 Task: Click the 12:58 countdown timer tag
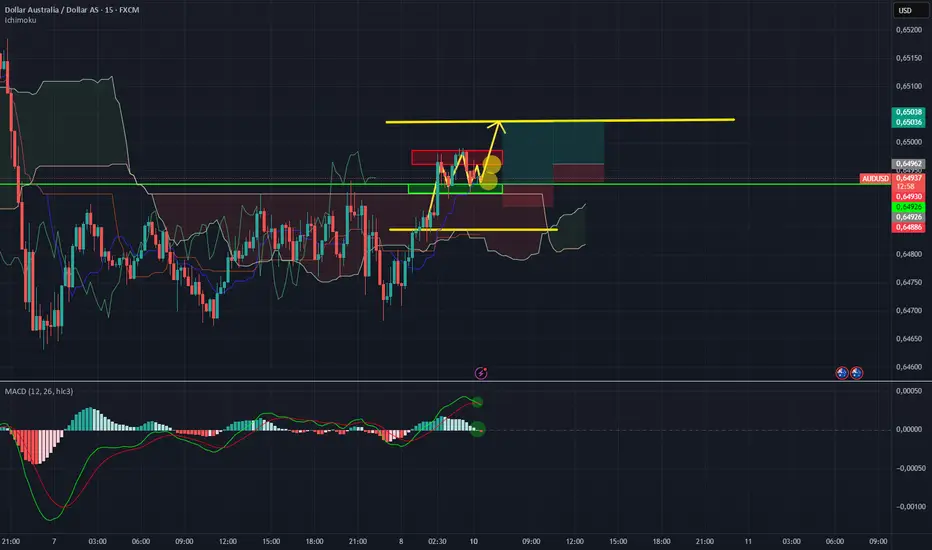point(908,186)
